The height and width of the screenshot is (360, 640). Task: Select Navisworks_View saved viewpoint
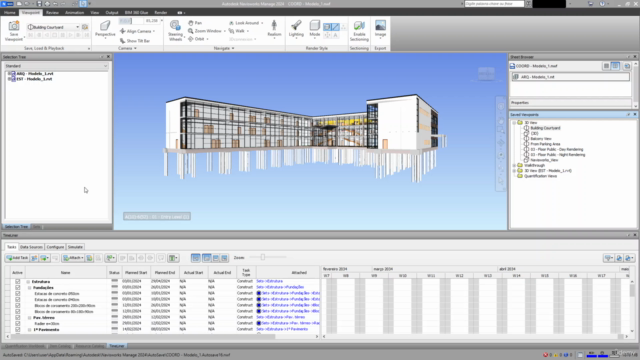coord(544,160)
